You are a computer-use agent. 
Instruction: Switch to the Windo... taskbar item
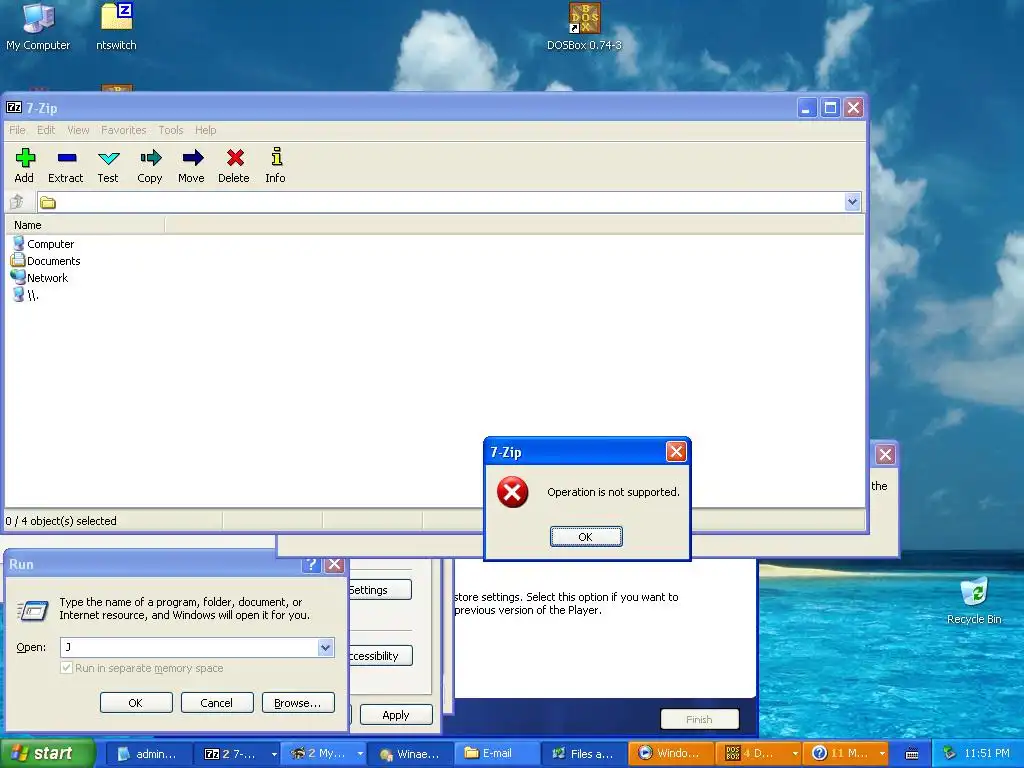(670, 754)
